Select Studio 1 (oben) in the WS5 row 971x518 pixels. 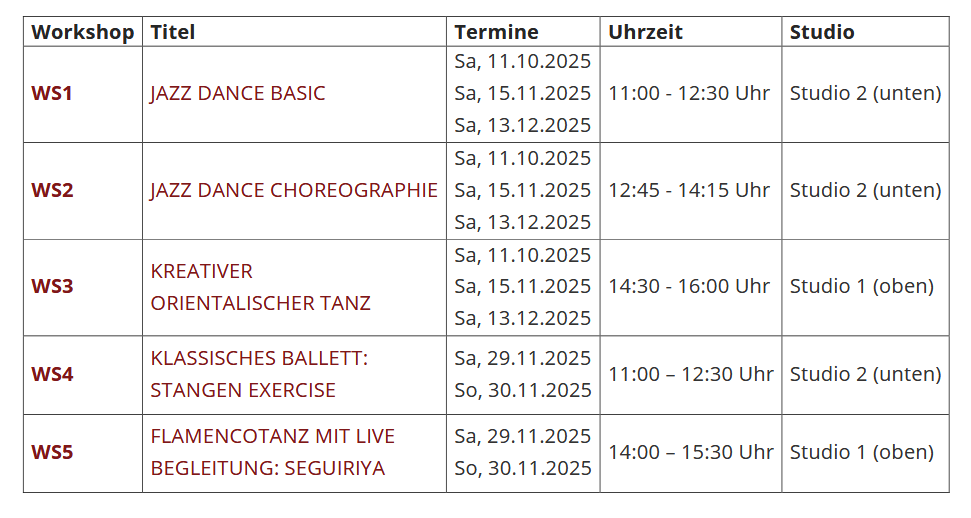861,453
